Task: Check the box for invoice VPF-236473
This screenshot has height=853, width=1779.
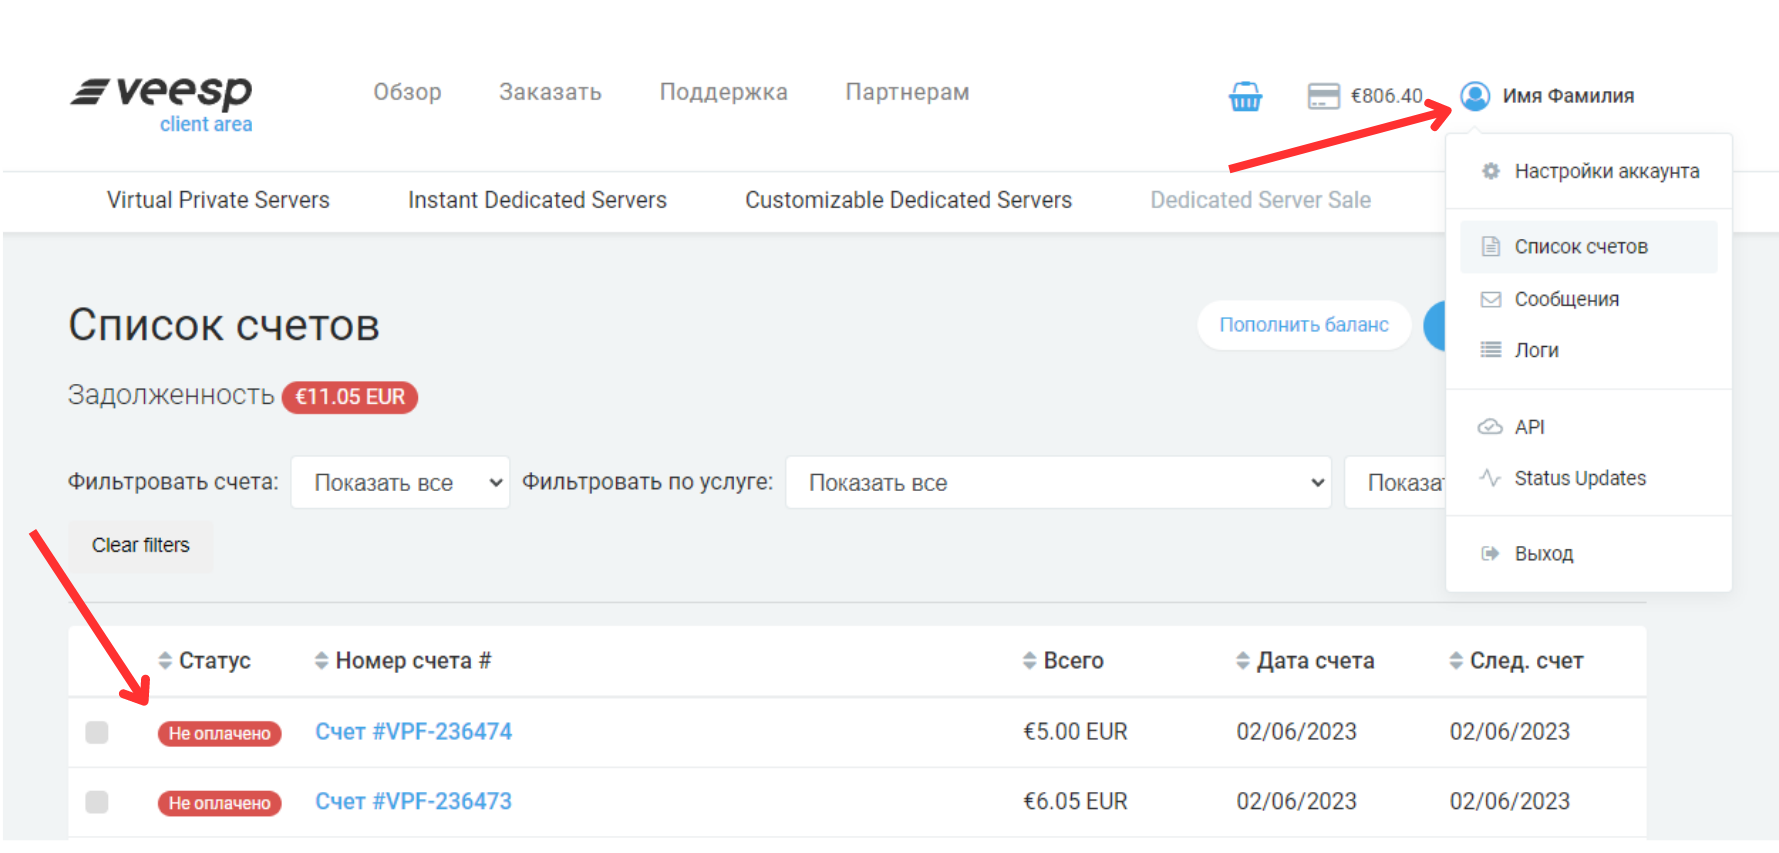Action: (x=97, y=802)
